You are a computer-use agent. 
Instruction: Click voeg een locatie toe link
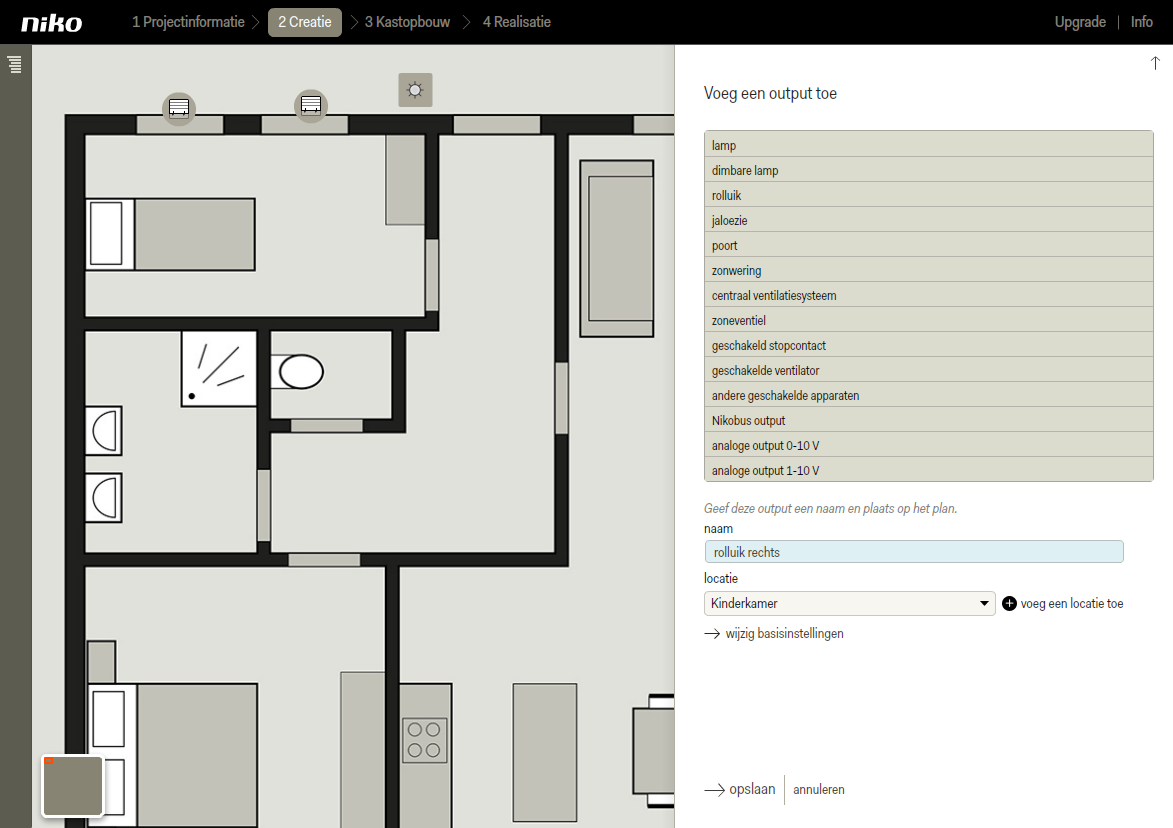tap(1071, 604)
